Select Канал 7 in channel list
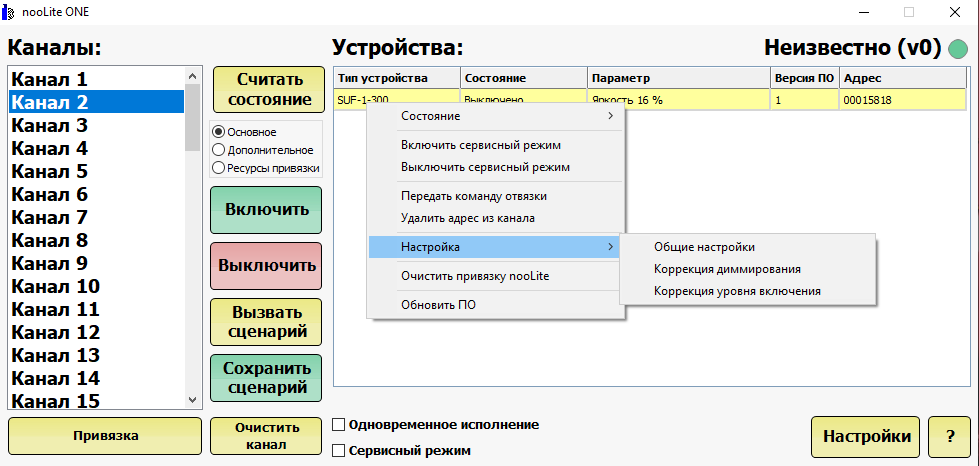The image size is (979, 466). (x=97, y=217)
